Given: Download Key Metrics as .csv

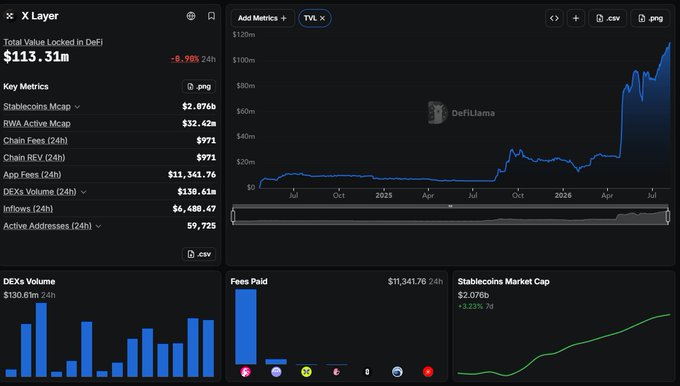Looking at the screenshot, I should click(199, 254).
